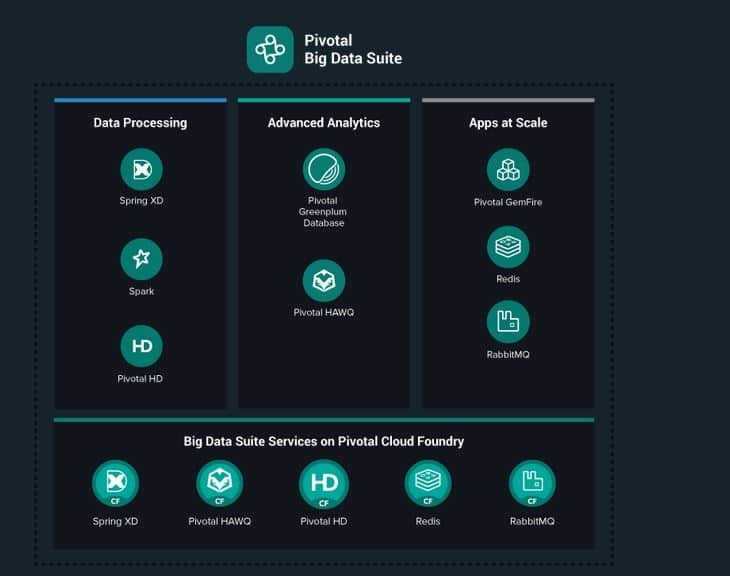Click the Pivotal HD CF service icon
This screenshot has width=730, height=576.
pyautogui.click(x=324, y=483)
